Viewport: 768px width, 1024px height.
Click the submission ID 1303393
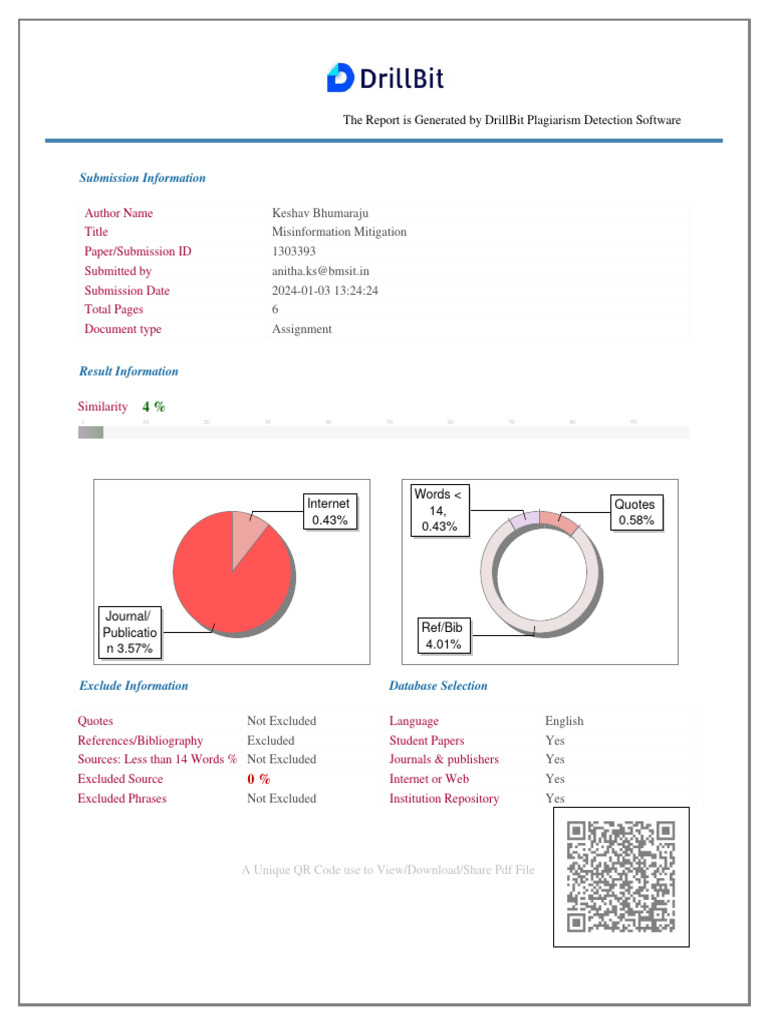click(294, 251)
